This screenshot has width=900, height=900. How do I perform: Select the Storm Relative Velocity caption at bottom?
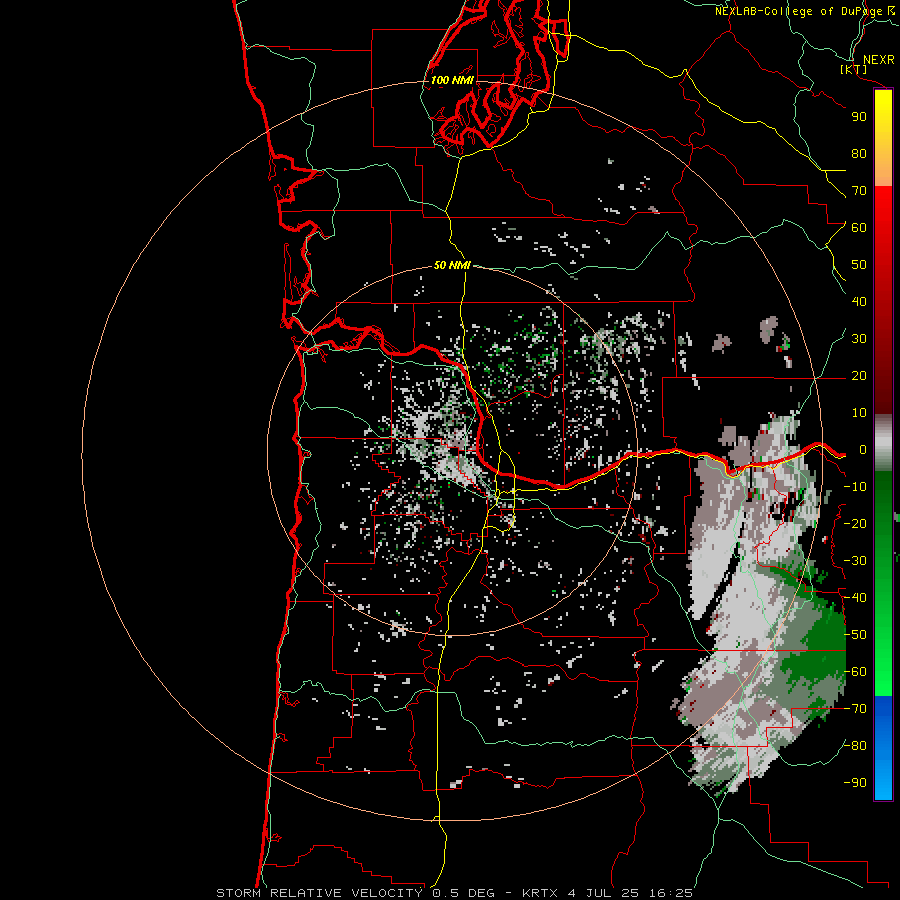point(454,893)
